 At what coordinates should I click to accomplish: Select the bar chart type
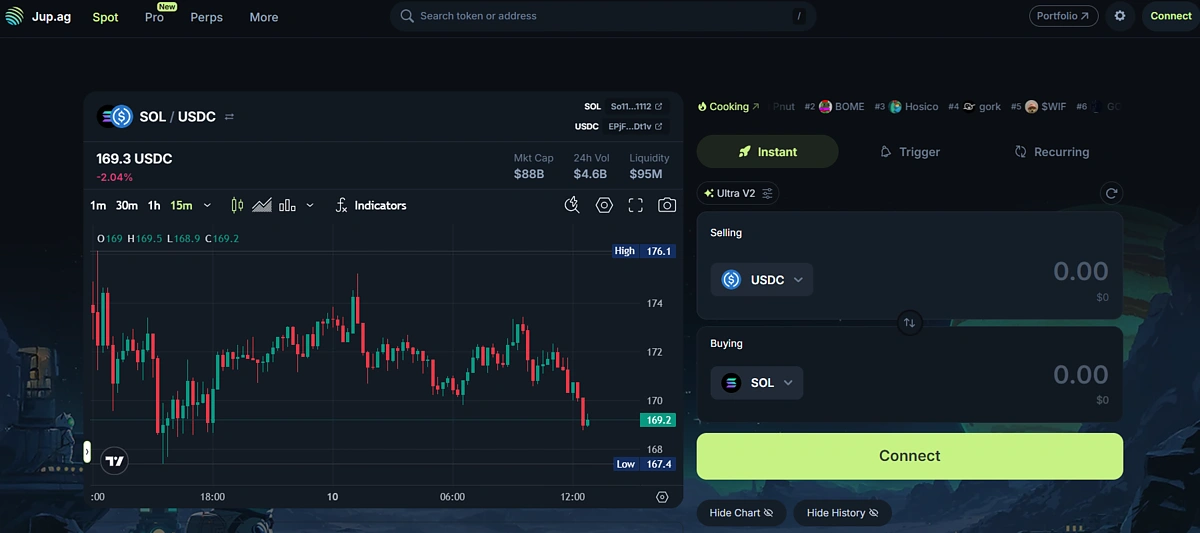click(x=287, y=205)
